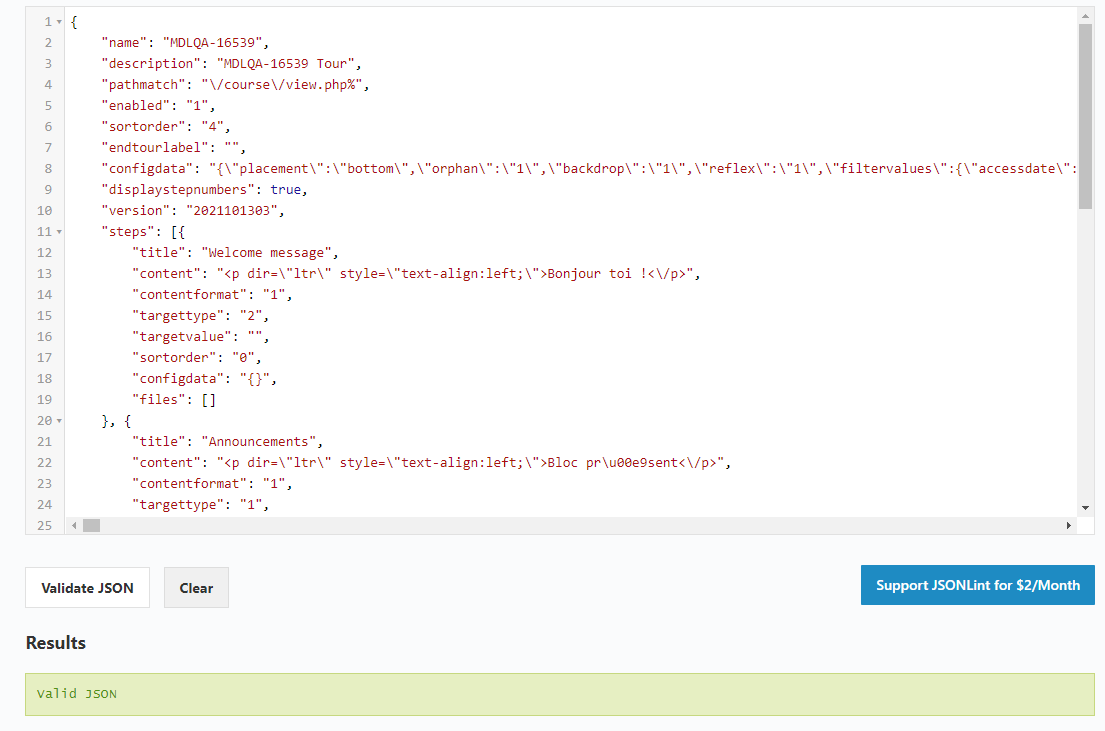Click the content line containing Bonjour toi
Viewport: 1105px width, 731px height.
(x=416, y=274)
